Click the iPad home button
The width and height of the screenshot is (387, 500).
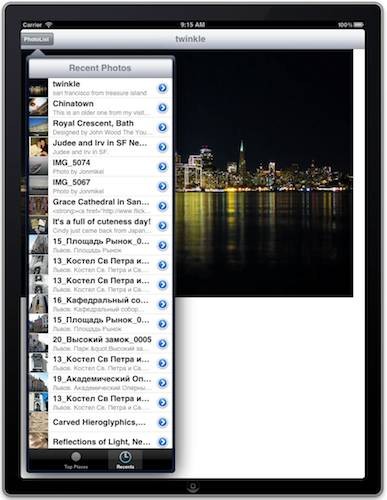click(193, 486)
